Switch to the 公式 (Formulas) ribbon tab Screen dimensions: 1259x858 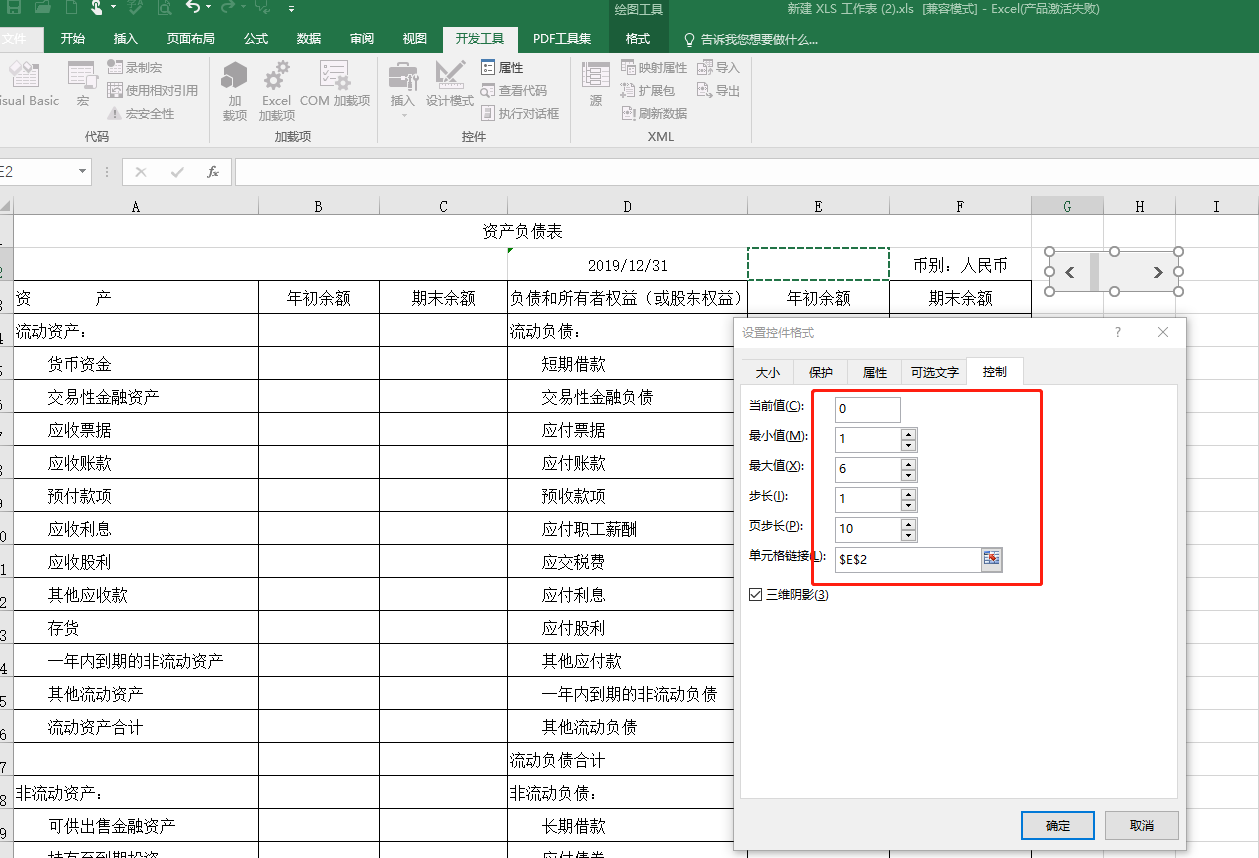(x=256, y=39)
